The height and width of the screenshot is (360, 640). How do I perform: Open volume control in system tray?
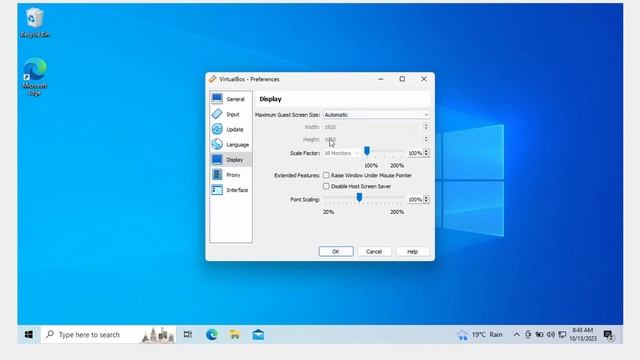click(x=551, y=335)
